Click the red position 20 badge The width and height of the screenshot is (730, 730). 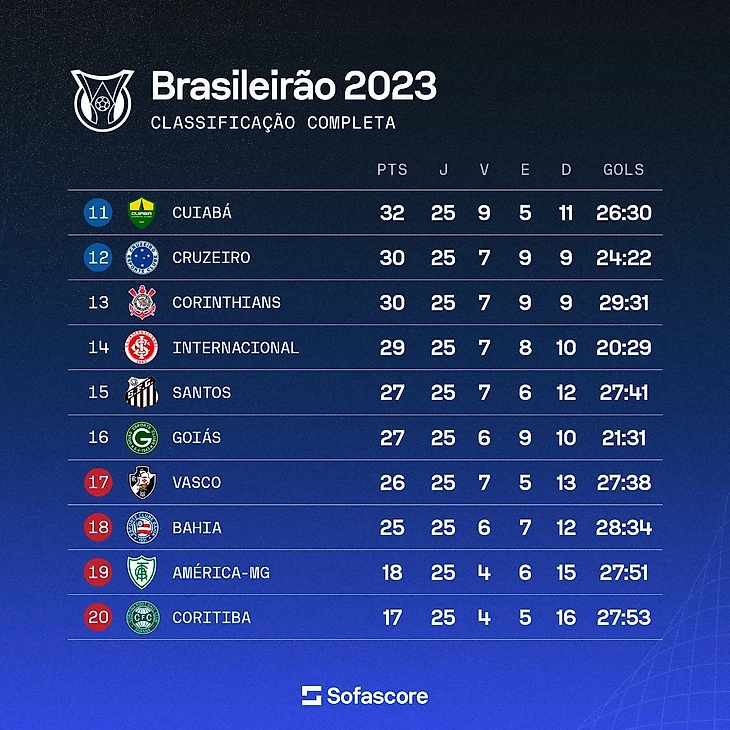(98, 617)
